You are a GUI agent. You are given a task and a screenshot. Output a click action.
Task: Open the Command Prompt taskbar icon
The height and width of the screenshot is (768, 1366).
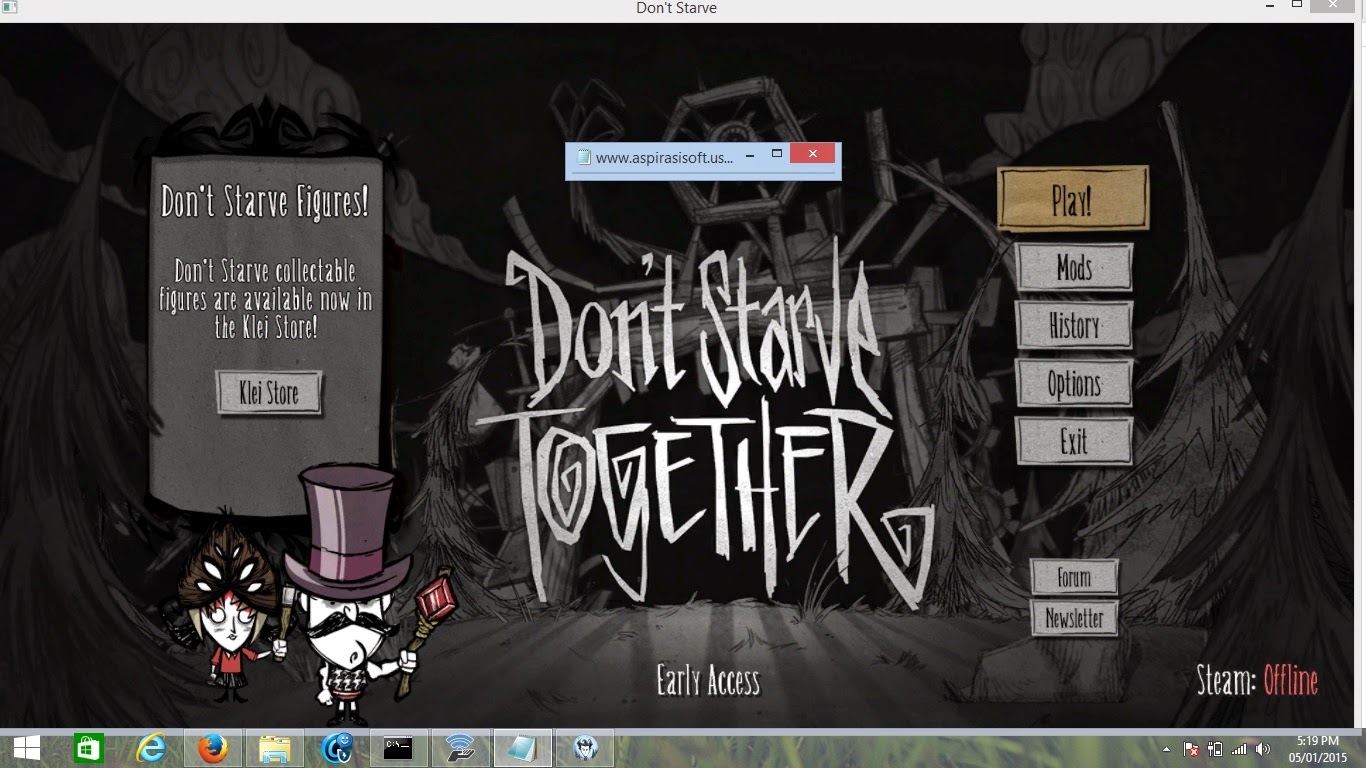397,748
